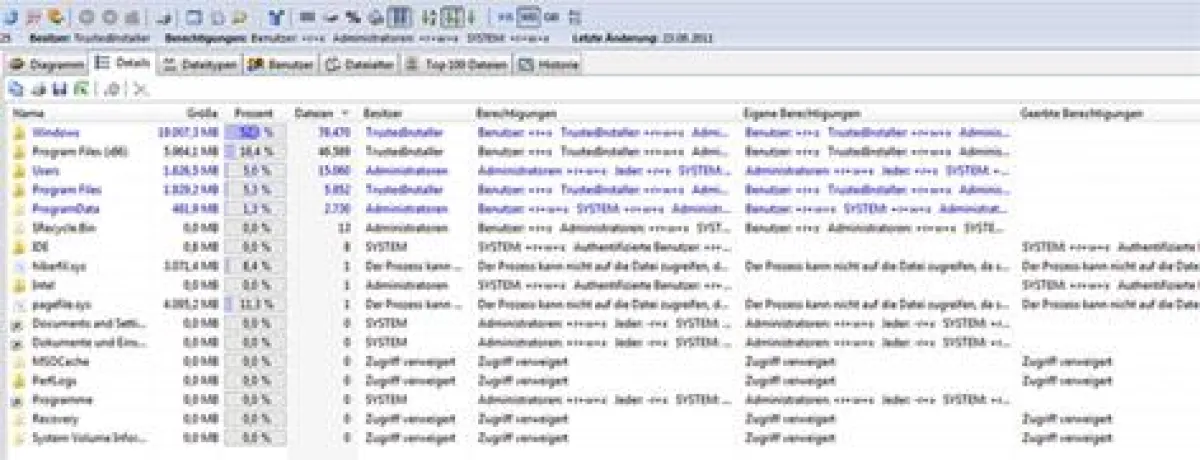Select the Intel folder entry
This screenshot has width=1200, height=460.
click(42, 285)
